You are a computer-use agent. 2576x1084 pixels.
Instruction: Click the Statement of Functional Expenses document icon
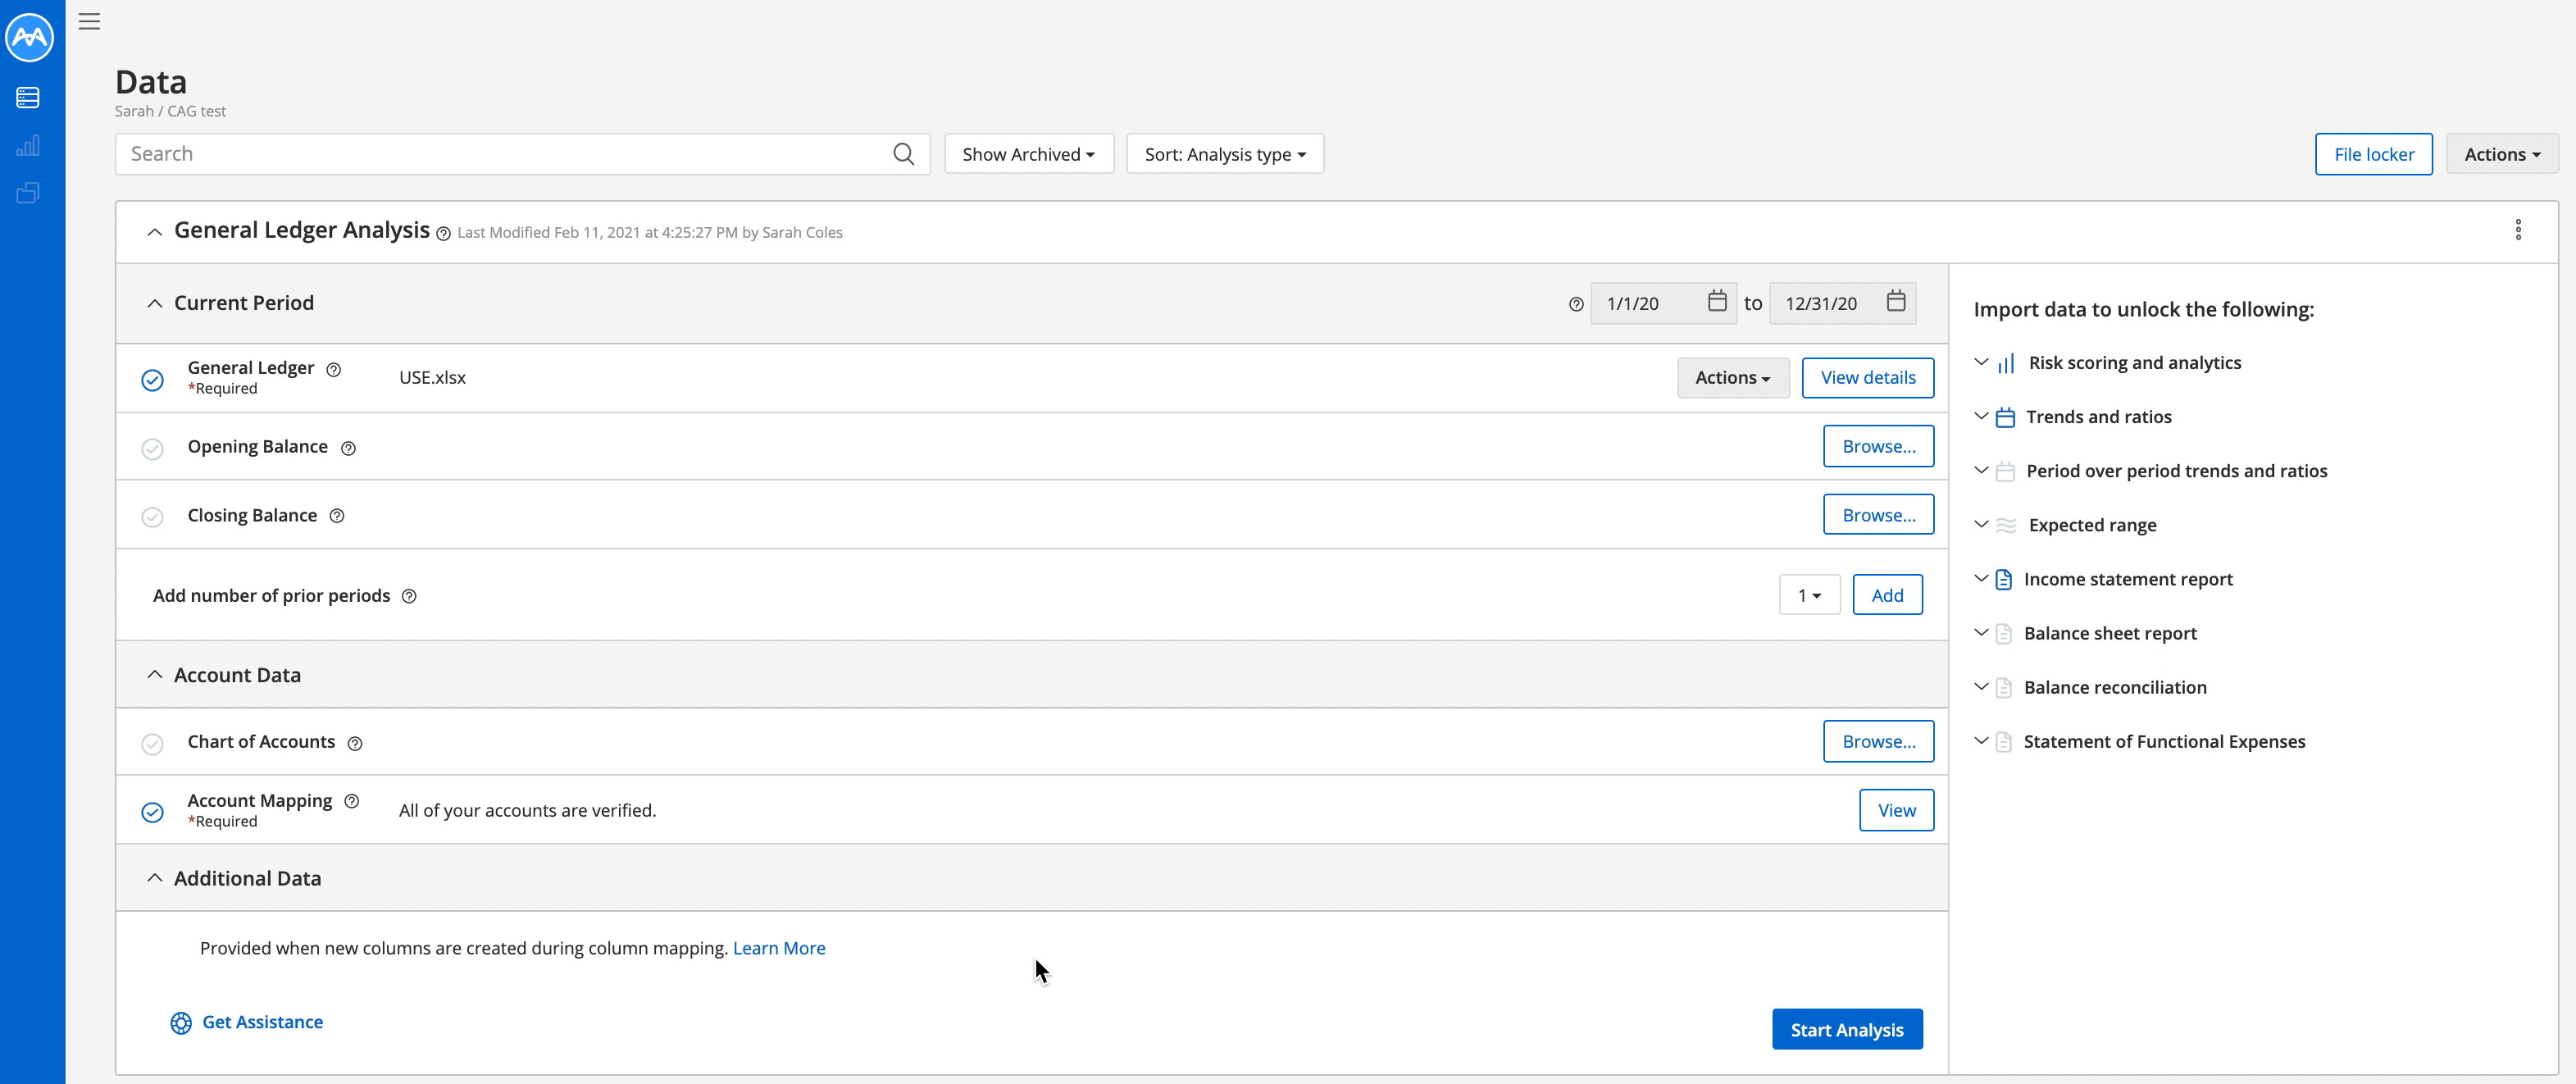pos(2004,742)
